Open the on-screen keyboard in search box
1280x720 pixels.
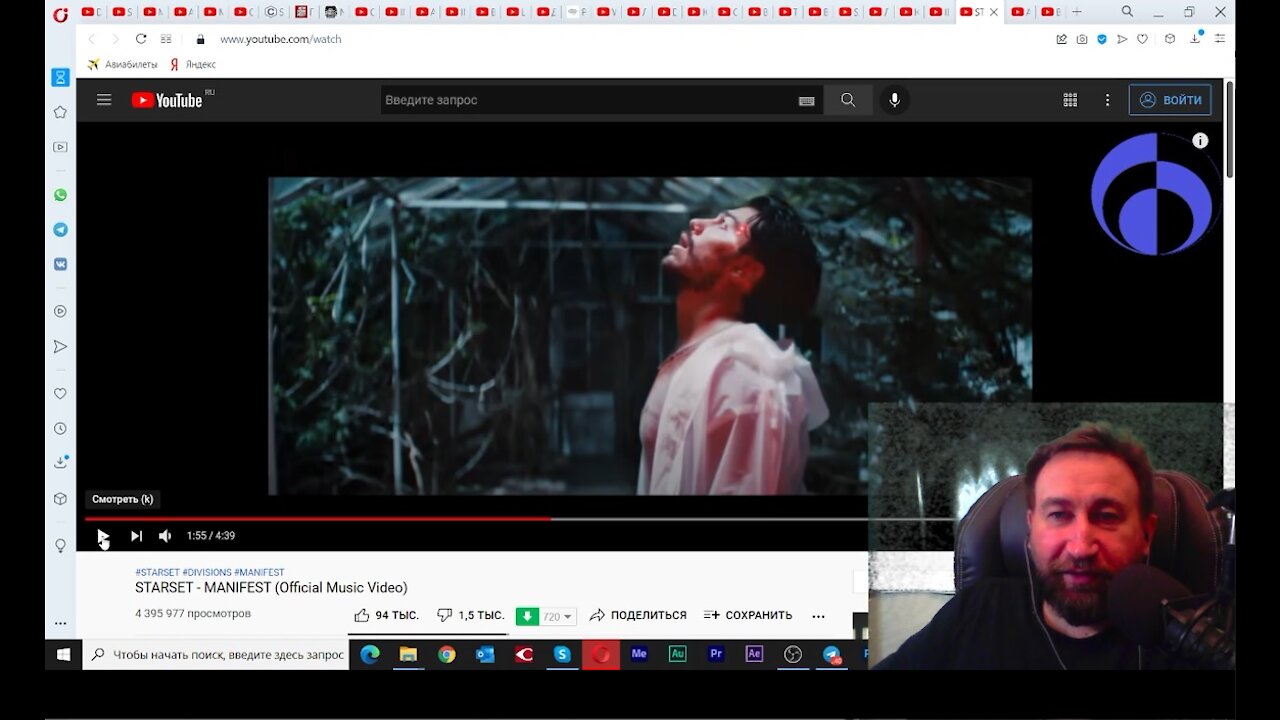pyautogui.click(x=806, y=101)
